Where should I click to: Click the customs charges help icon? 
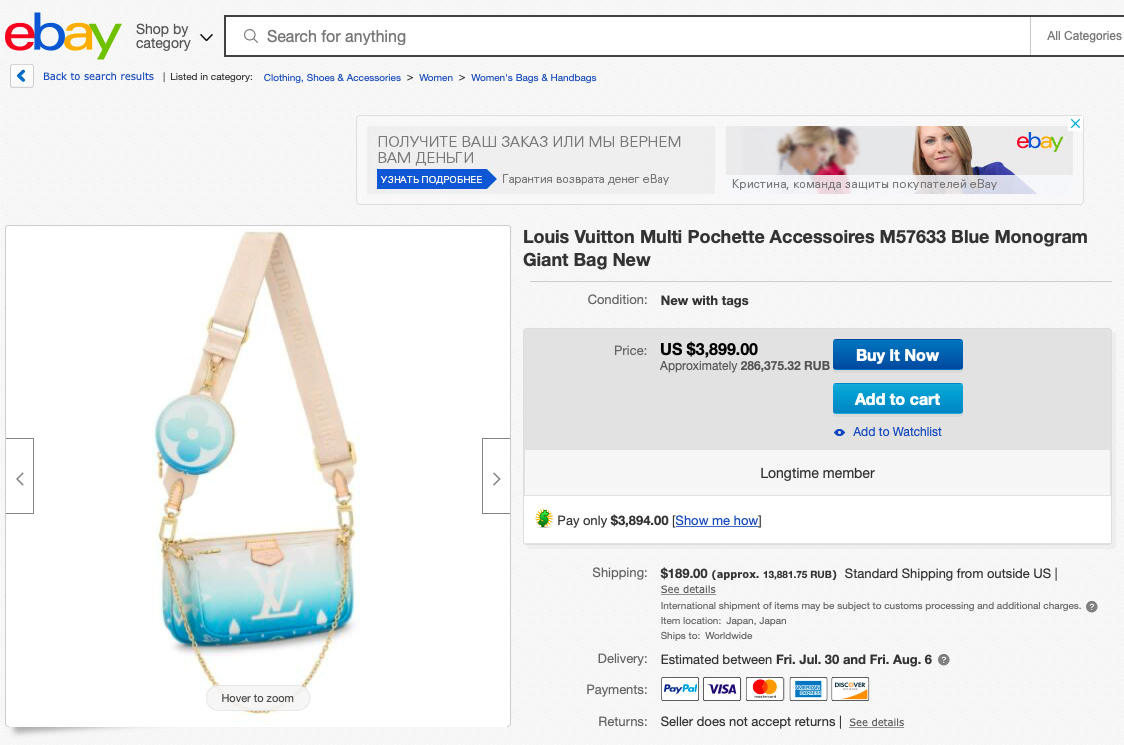[x=1092, y=606]
